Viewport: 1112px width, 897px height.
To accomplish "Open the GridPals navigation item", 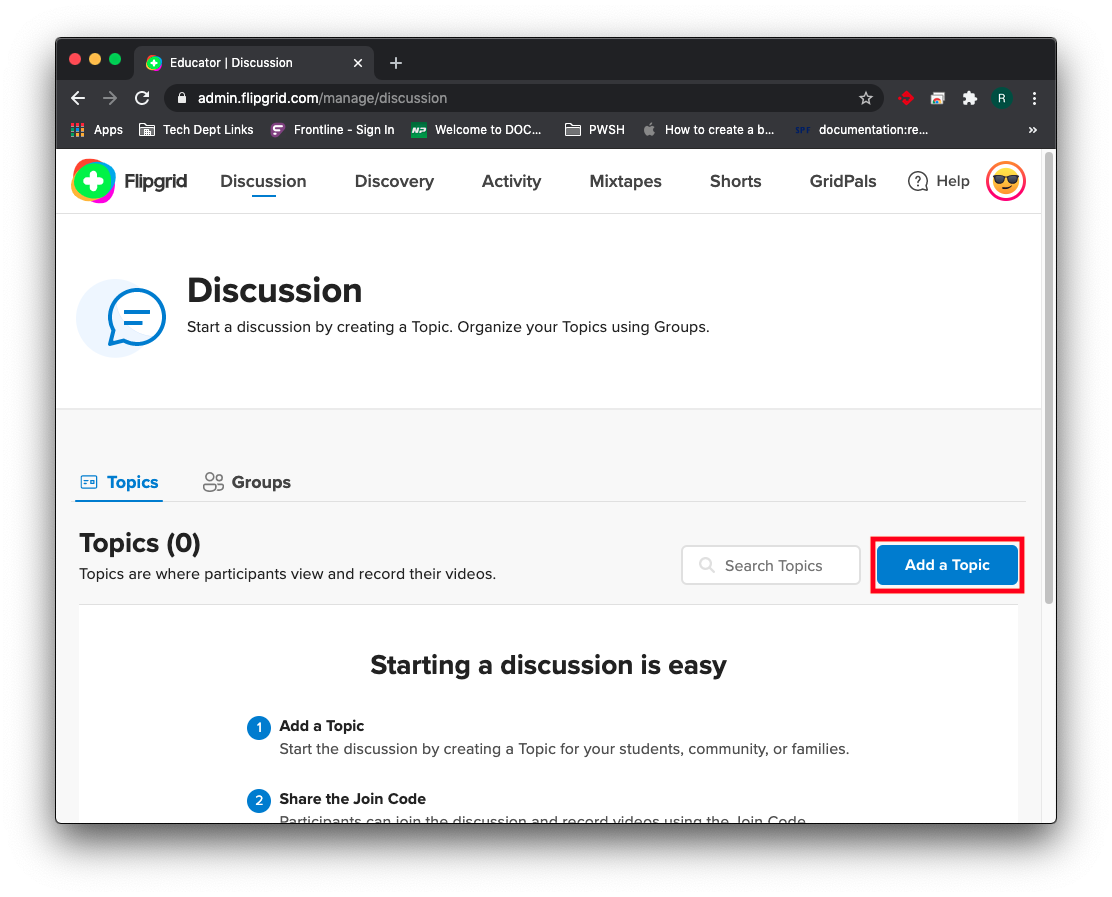I will point(843,182).
